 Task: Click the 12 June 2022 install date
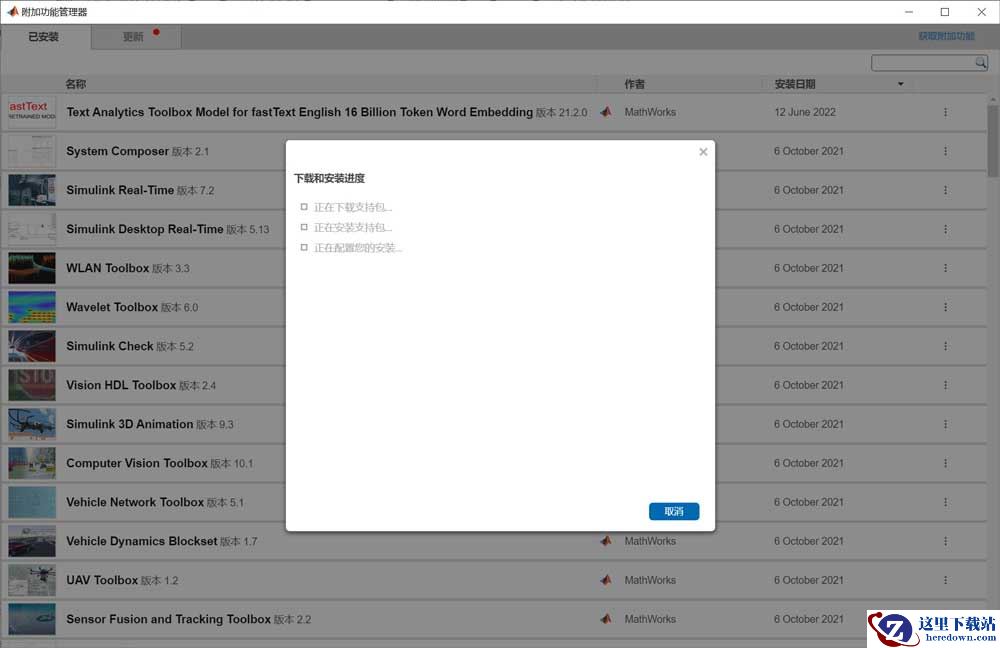click(804, 112)
